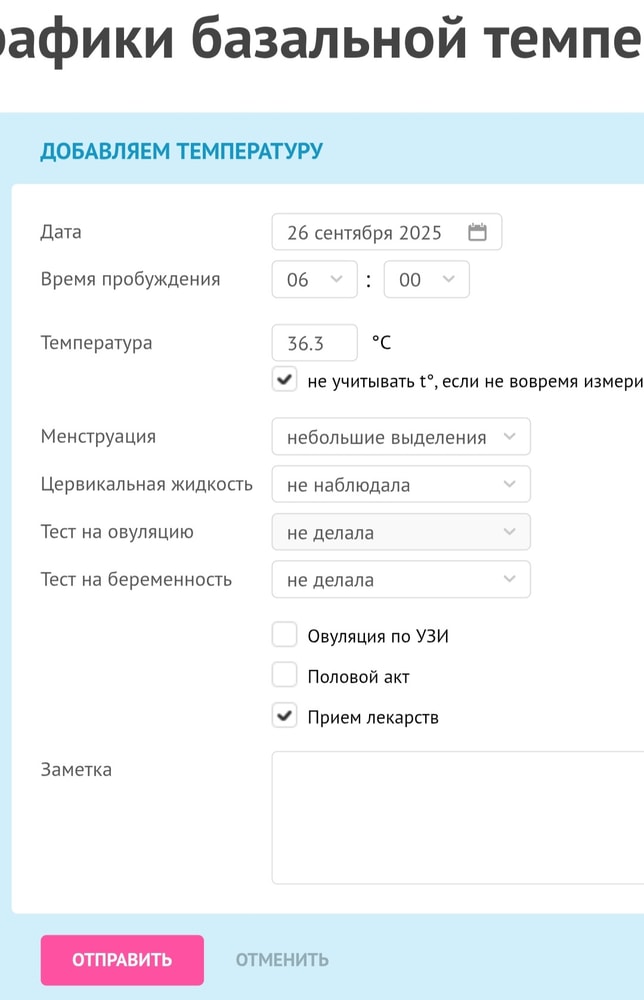The width and height of the screenshot is (644, 1000).
Task: Uncheck the Прием лекарств checkbox
Action: click(285, 716)
